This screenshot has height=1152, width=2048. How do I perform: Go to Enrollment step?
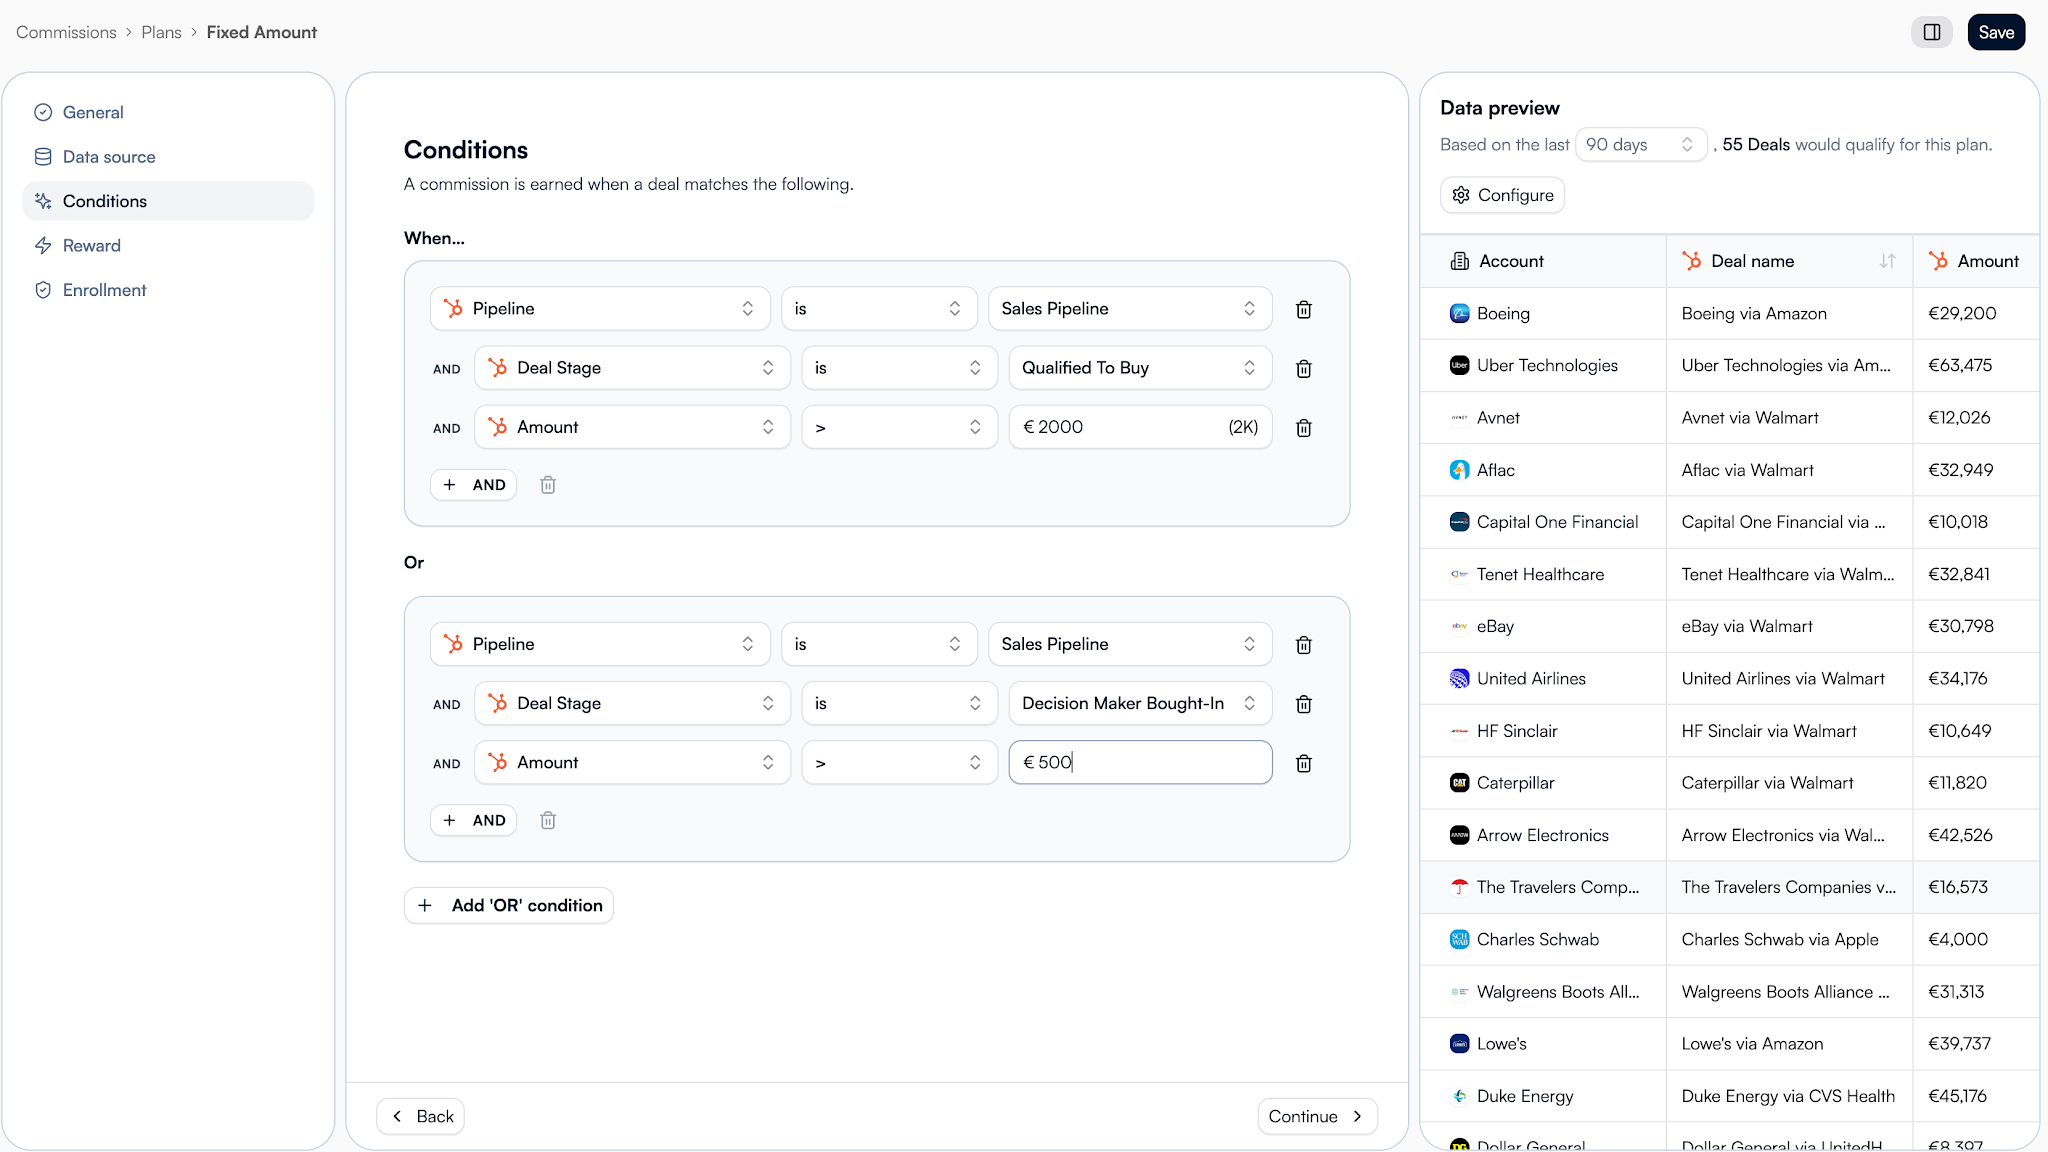[x=168, y=290]
